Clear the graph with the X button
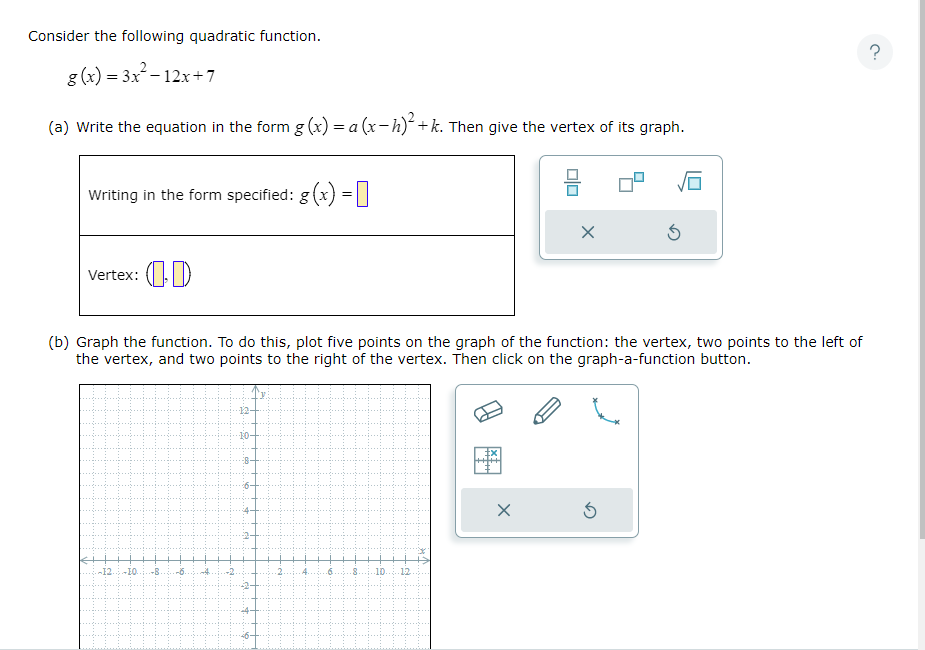This screenshot has width=925, height=650. tap(504, 510)
